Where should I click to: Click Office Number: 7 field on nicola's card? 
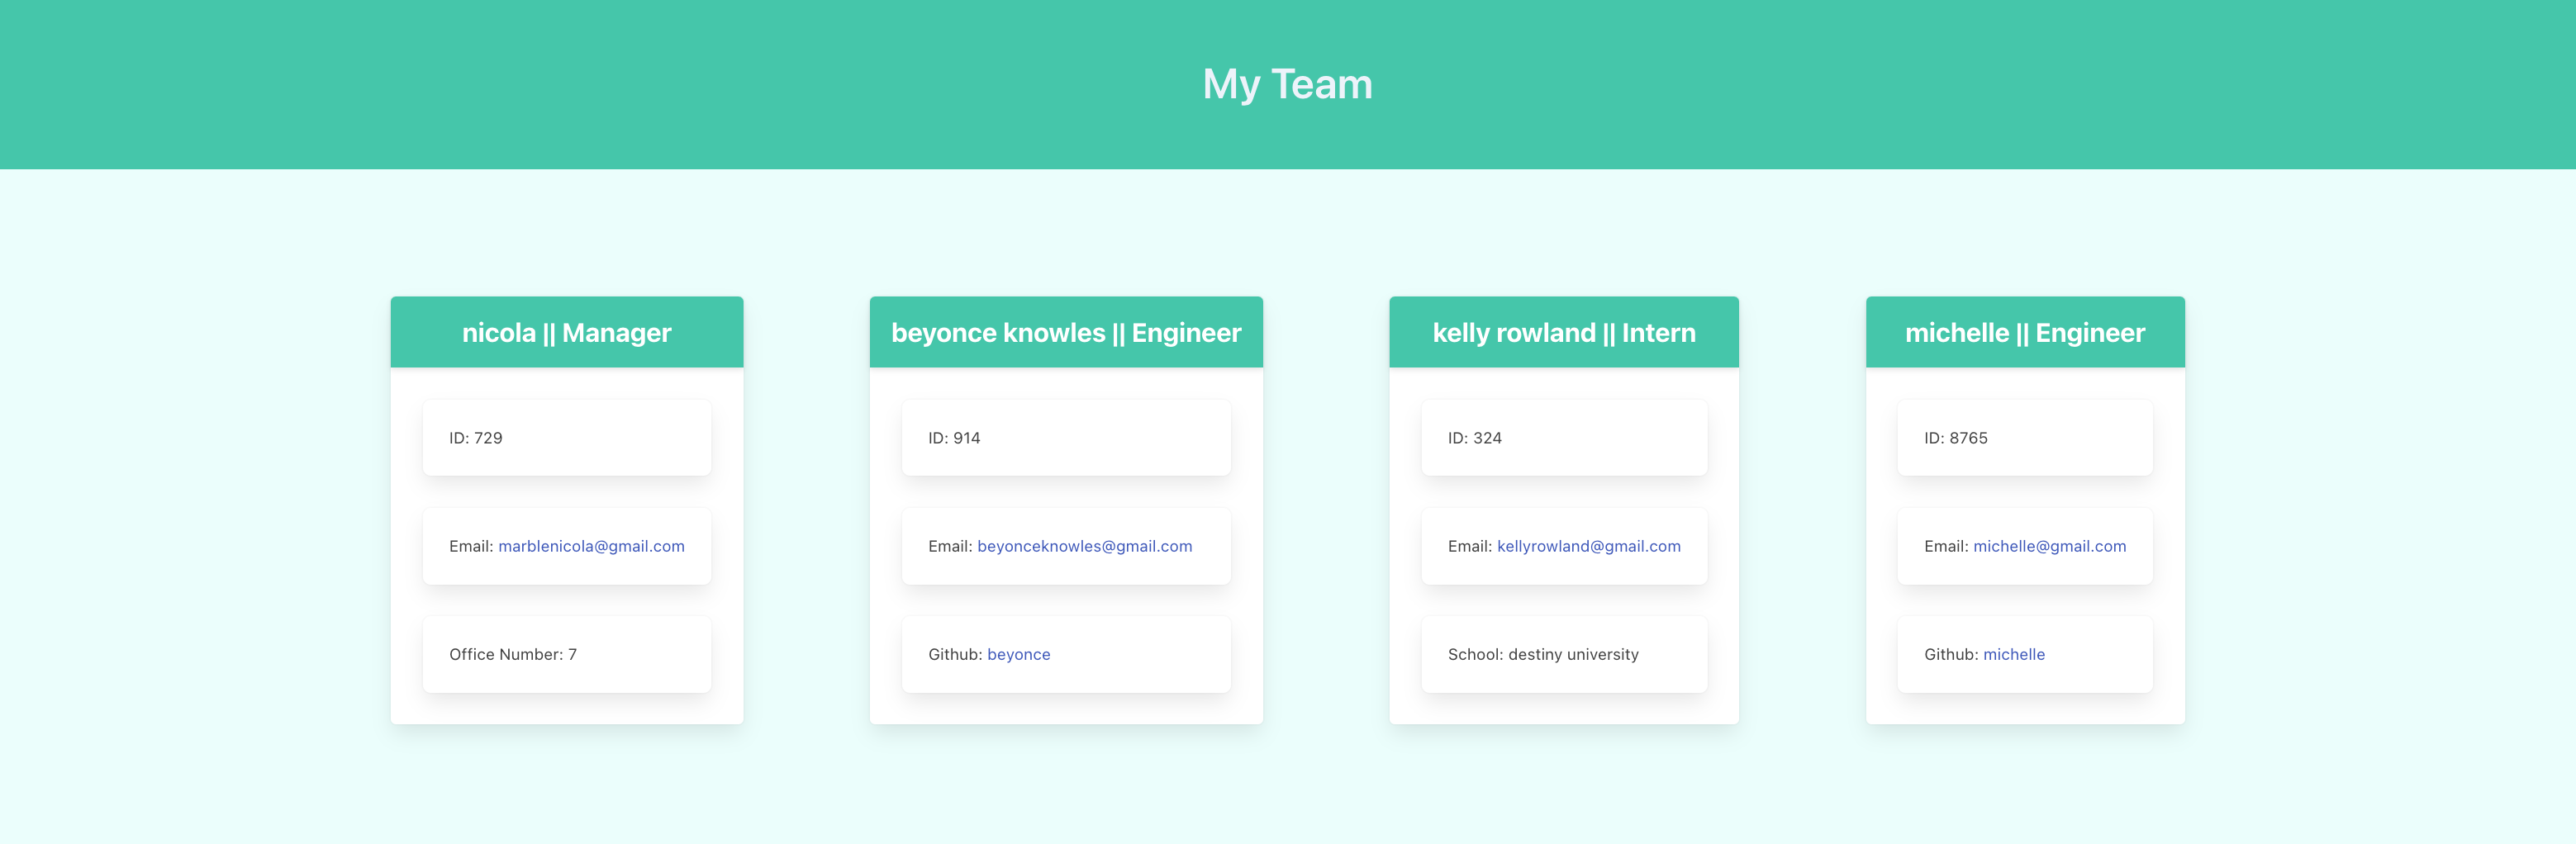coord(513,654)
